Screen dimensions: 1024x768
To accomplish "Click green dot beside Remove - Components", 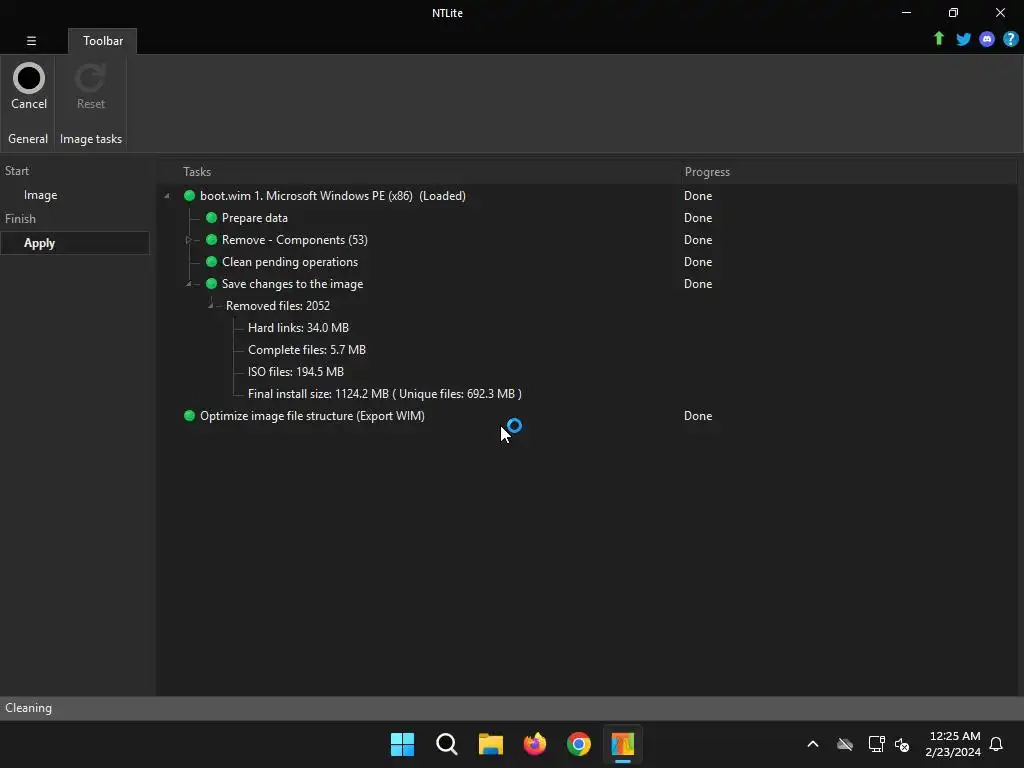I will pyautogui.click(x=211, y=240).
